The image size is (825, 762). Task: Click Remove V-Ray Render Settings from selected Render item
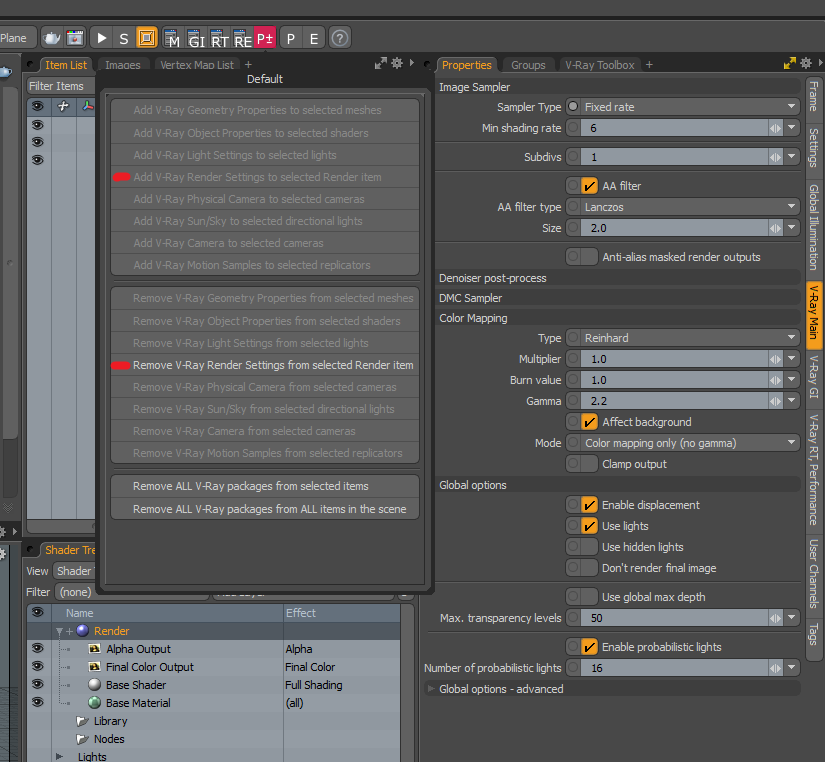(265, 365)
